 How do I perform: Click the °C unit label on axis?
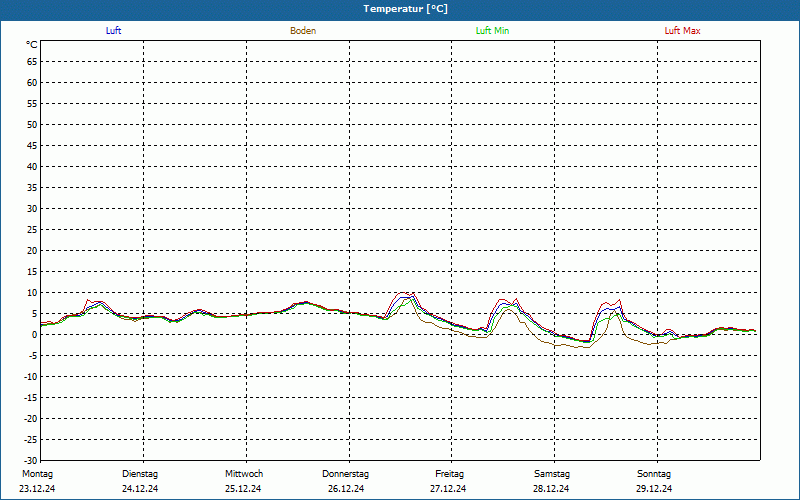click(32, 45)
